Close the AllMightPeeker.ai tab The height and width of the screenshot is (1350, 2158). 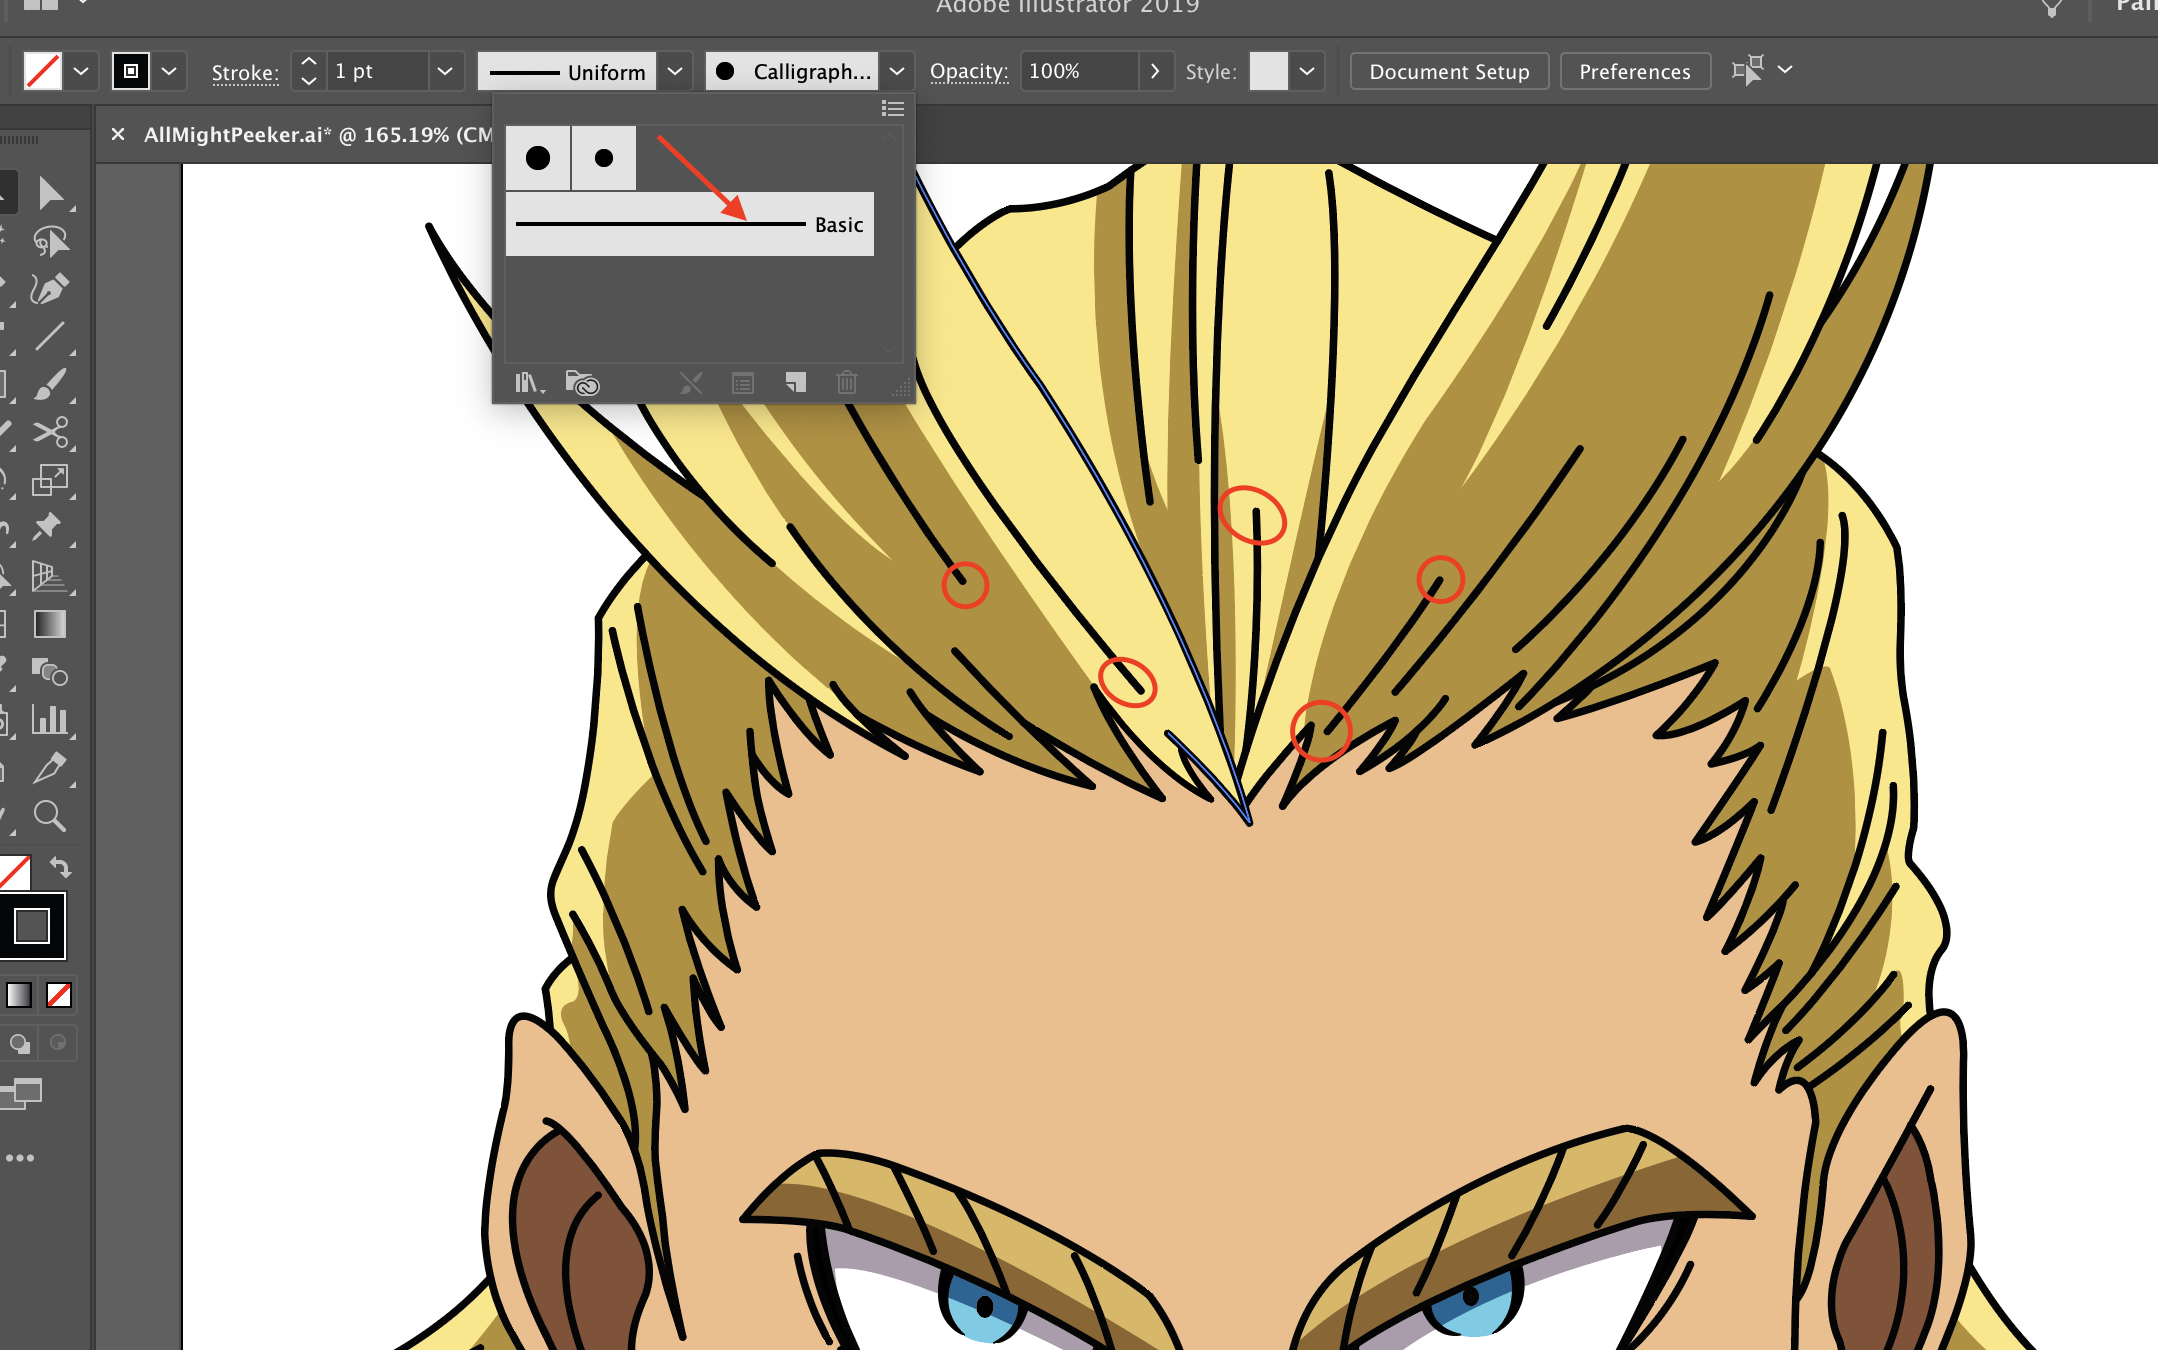118,134
